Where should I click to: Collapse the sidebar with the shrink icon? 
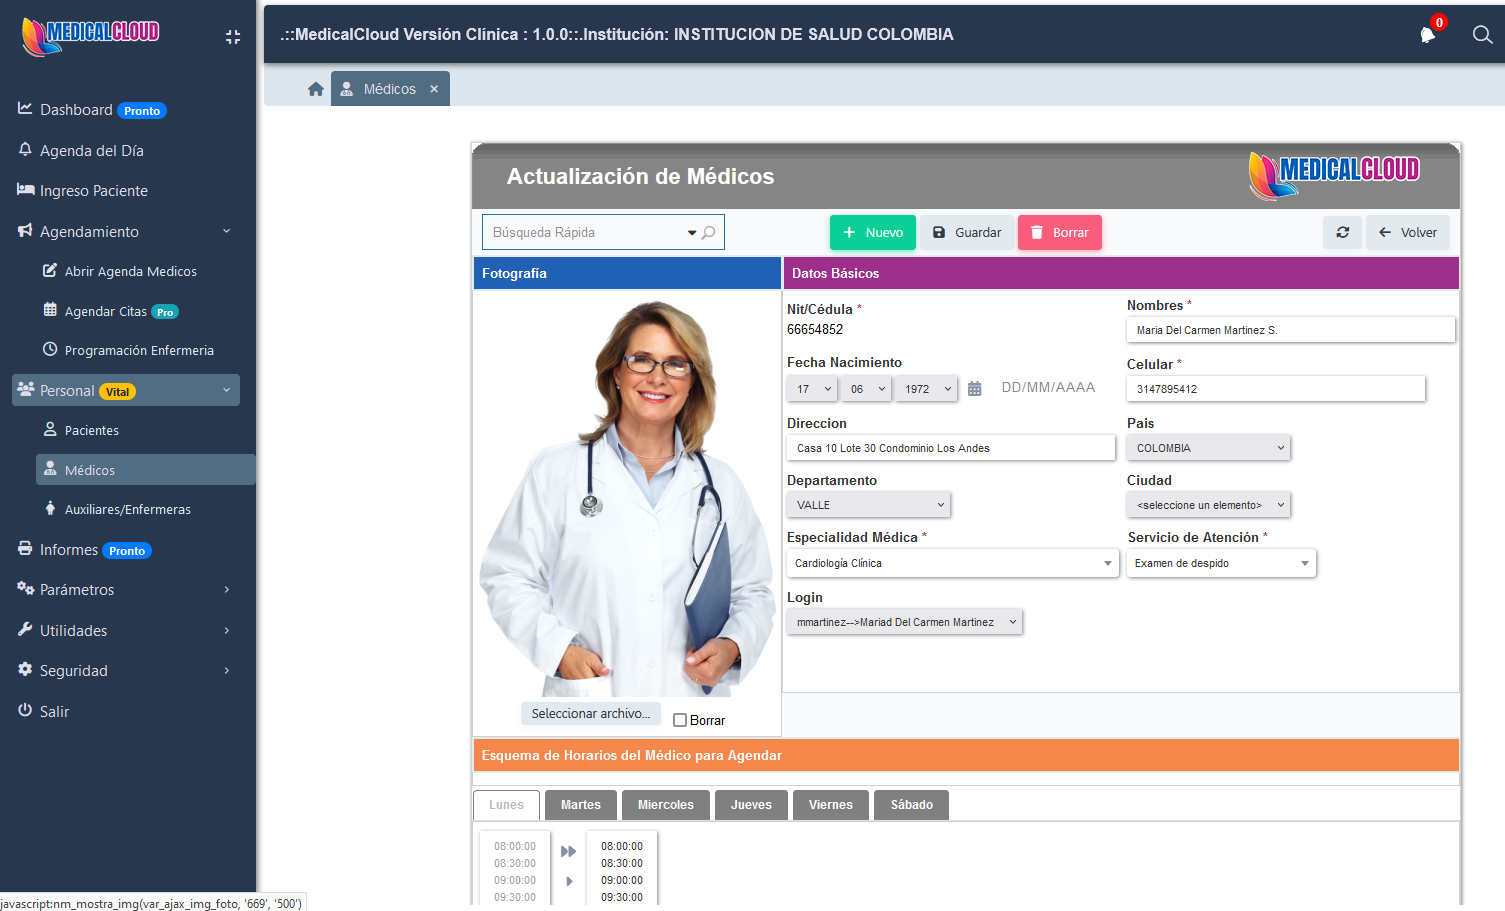pyautogui.click(x=233, y=37)
